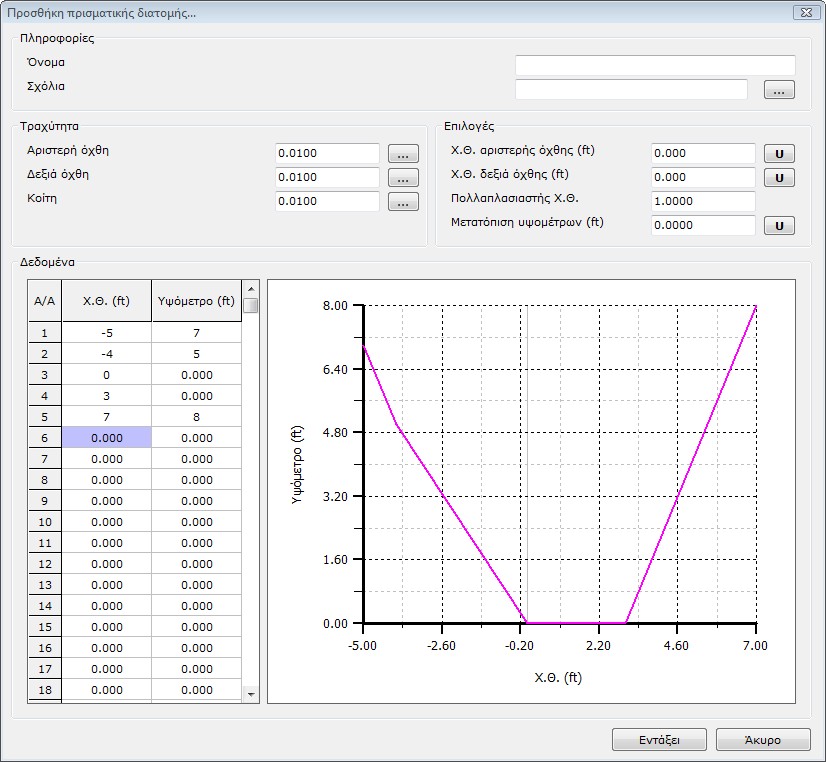The width and height of the screenshot is (826, 762).
Task: Cancel the dialog with Άκυρο
Action: [762, 740]
